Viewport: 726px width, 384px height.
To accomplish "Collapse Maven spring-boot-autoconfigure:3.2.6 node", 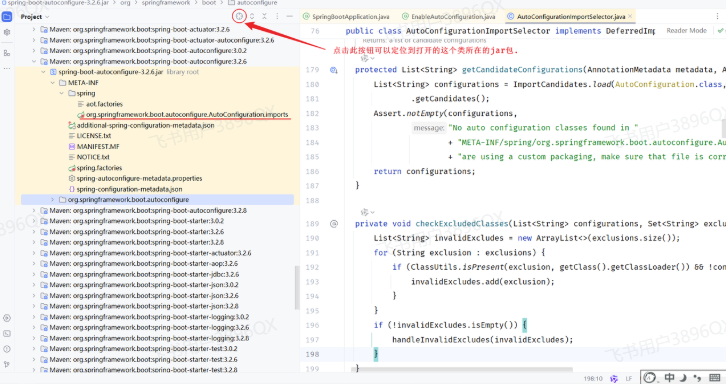I will point(34,61).
